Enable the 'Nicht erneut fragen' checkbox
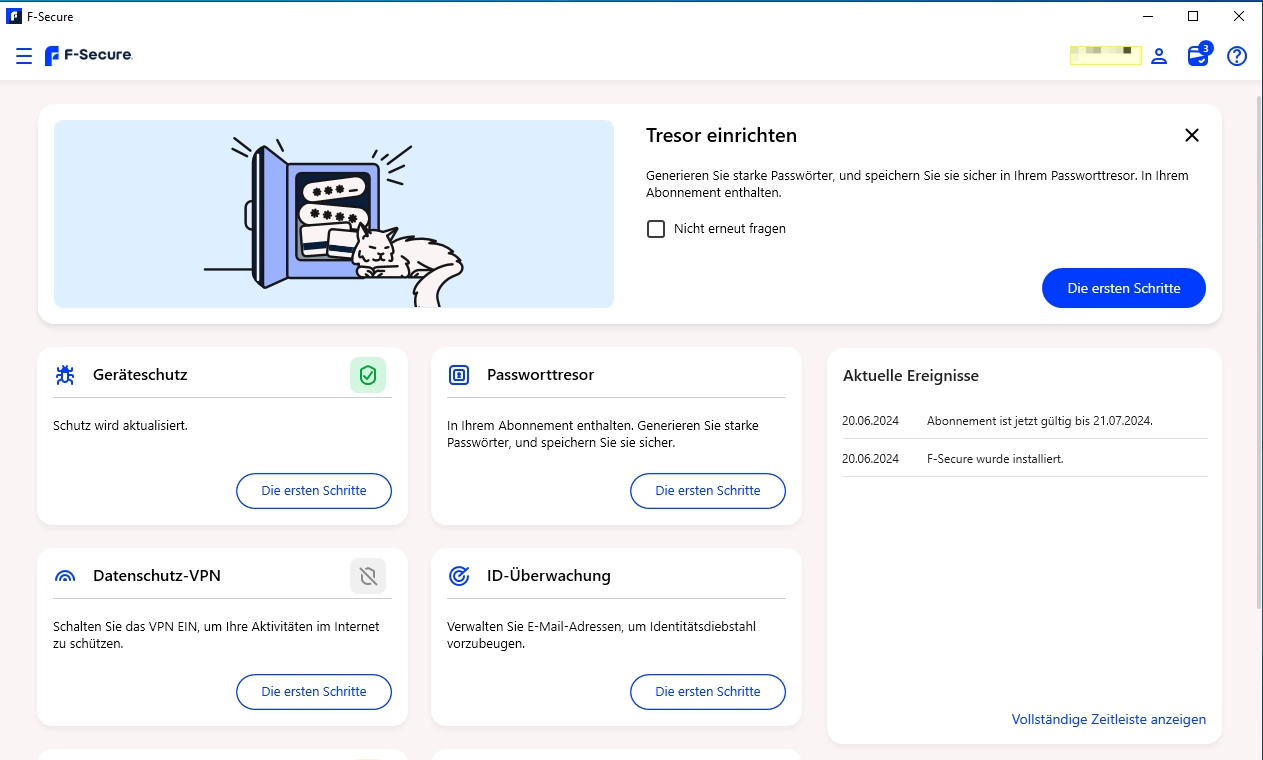The image size is (1263, 760). (656, 229)
